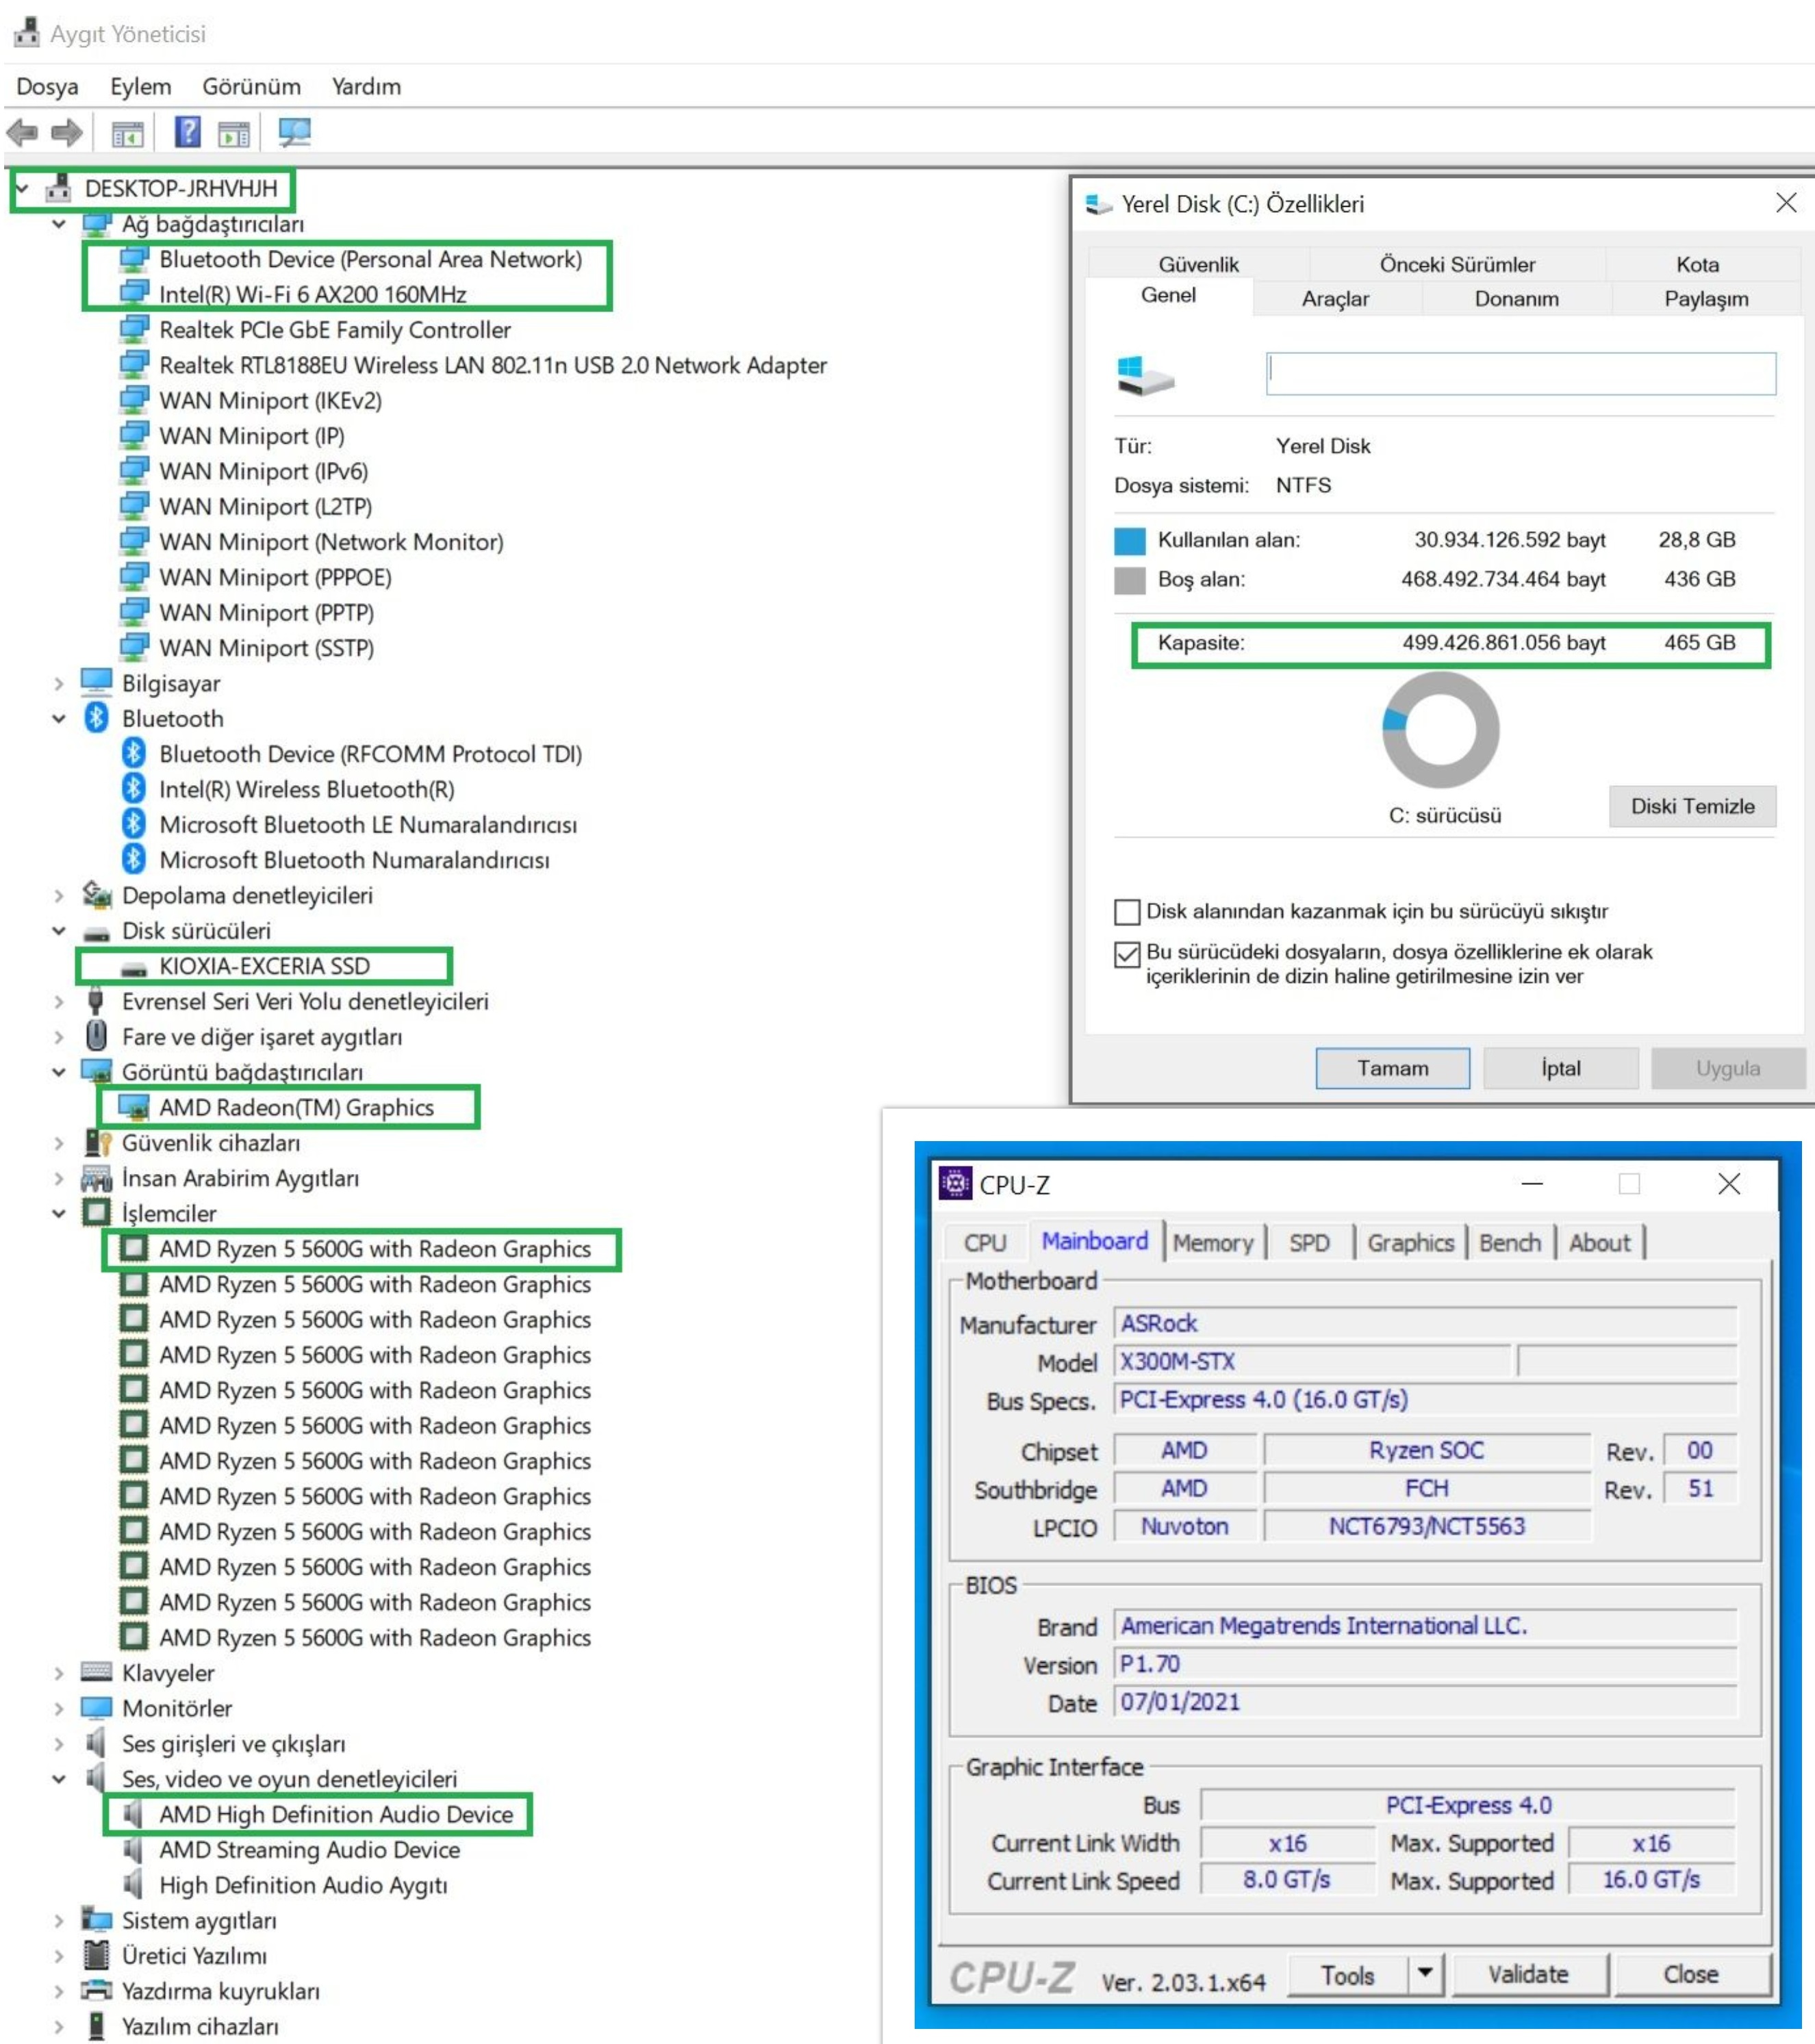1815x2044 pixels.
Task: Enable the compress this drive checkbox
Action: pyautogui.click(x=1127, y=911)
